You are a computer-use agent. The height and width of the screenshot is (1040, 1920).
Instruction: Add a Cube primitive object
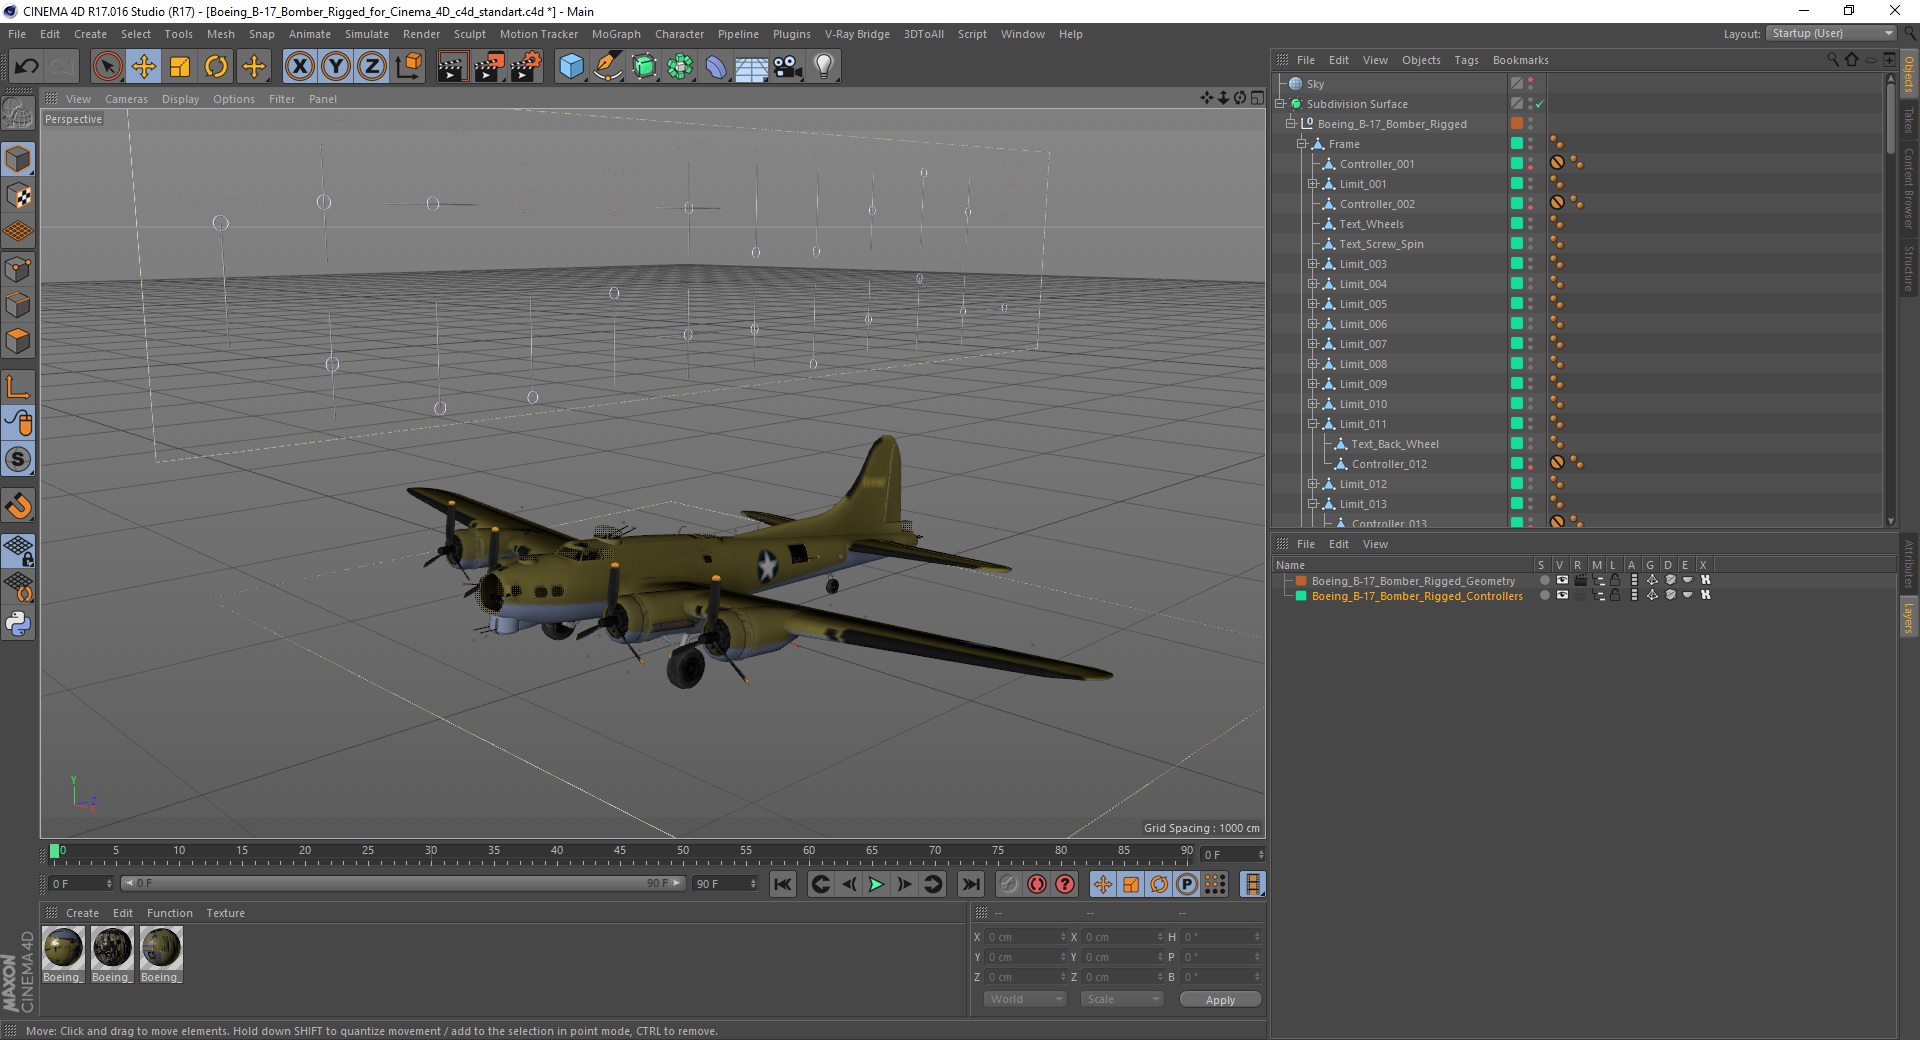pyautogui.click(x=571, y=67)
